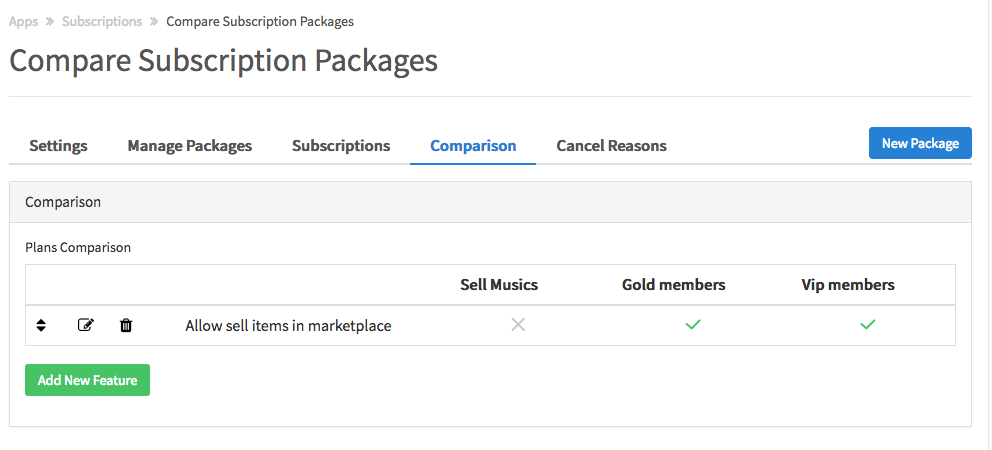Click the edit pencil icon for the feature
This screenshot has width=992, height=450.
[x=85, y=325]
